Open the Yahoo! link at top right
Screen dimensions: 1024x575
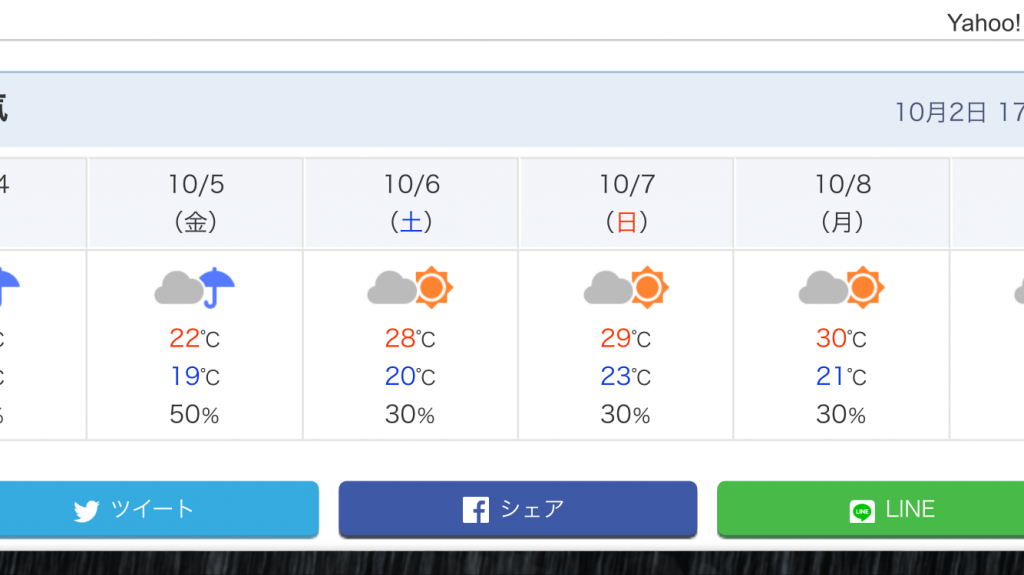(x=984, y=24)
